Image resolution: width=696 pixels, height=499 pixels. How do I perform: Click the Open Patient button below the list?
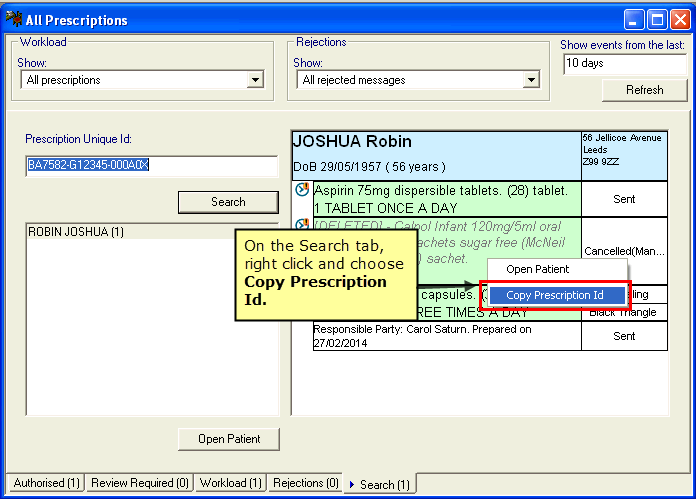(x=228, y=439)
